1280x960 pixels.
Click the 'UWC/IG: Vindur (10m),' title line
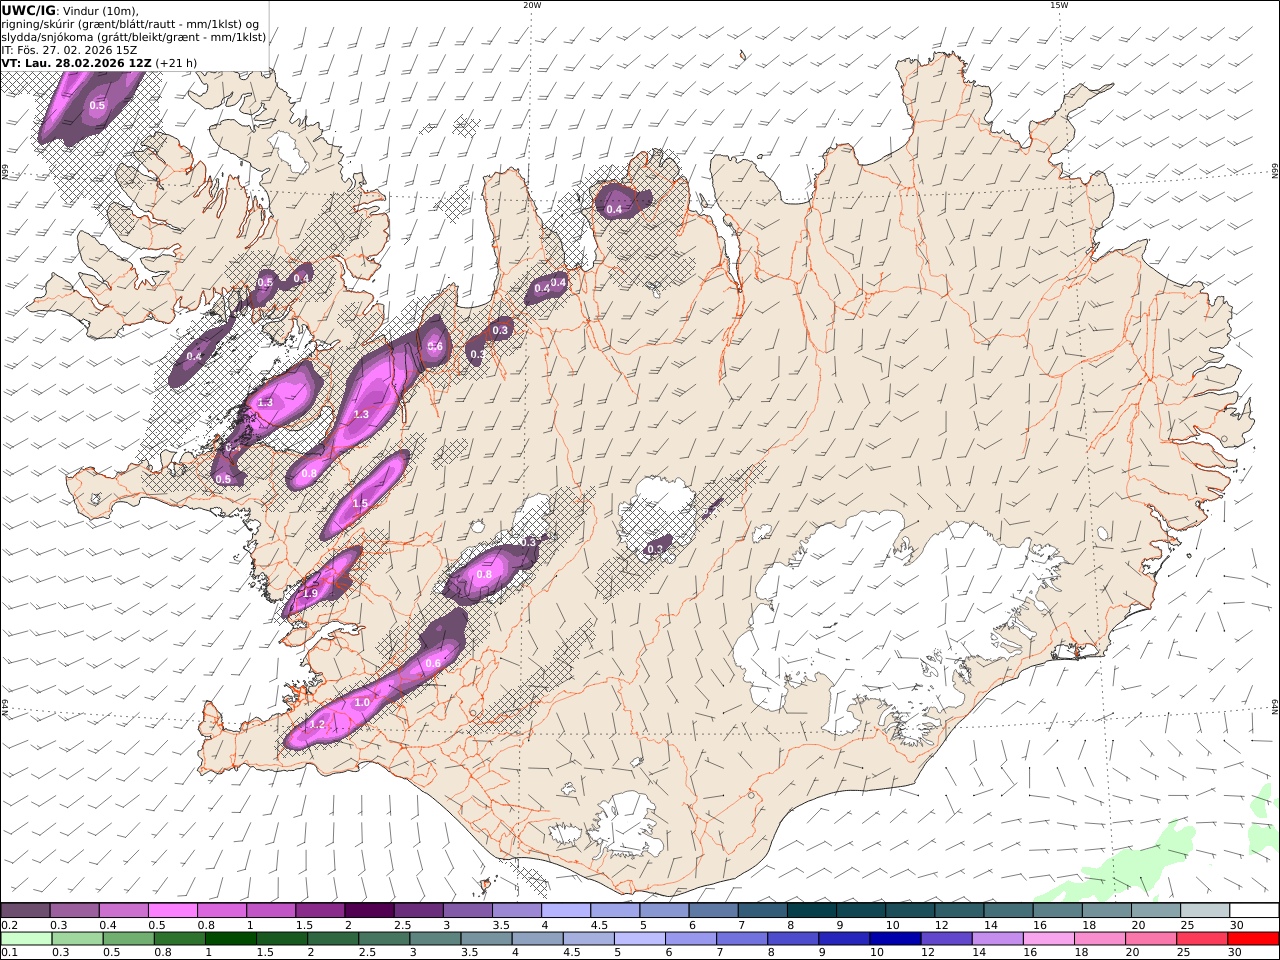click(71, 10)
